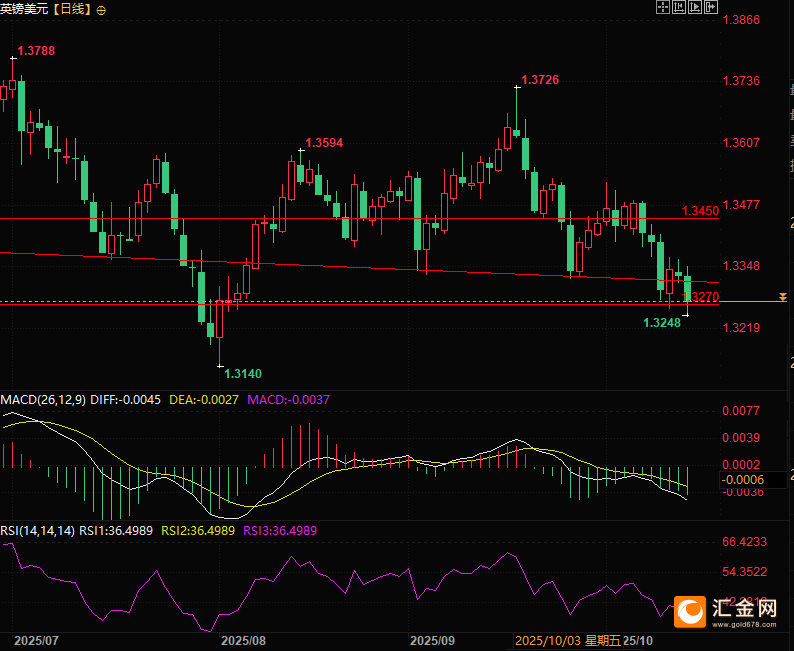Click the 25/10 date label
This screenshot has width=794, height=651.
tap(638, 641)
